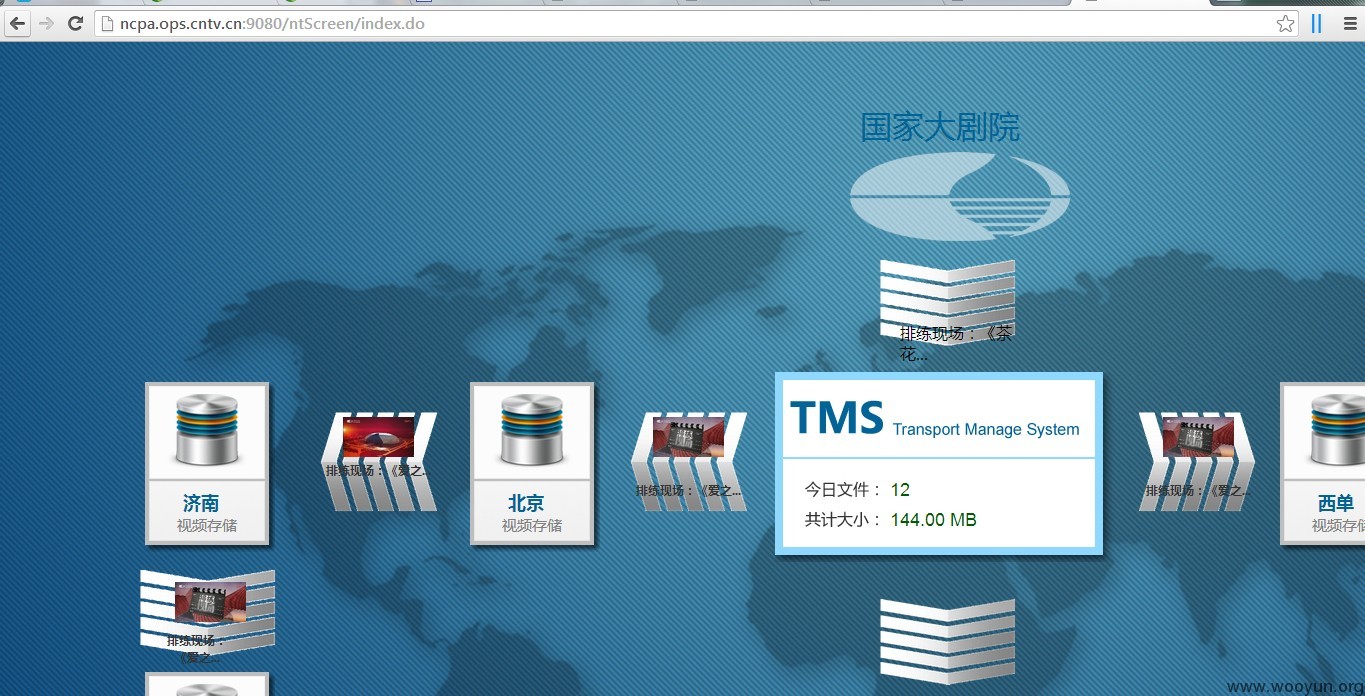Image resolution: width=1365 pixels, height=696 pixels.
Task: Select the 西单 storage database icon
Action: (x=1337, y=431)
